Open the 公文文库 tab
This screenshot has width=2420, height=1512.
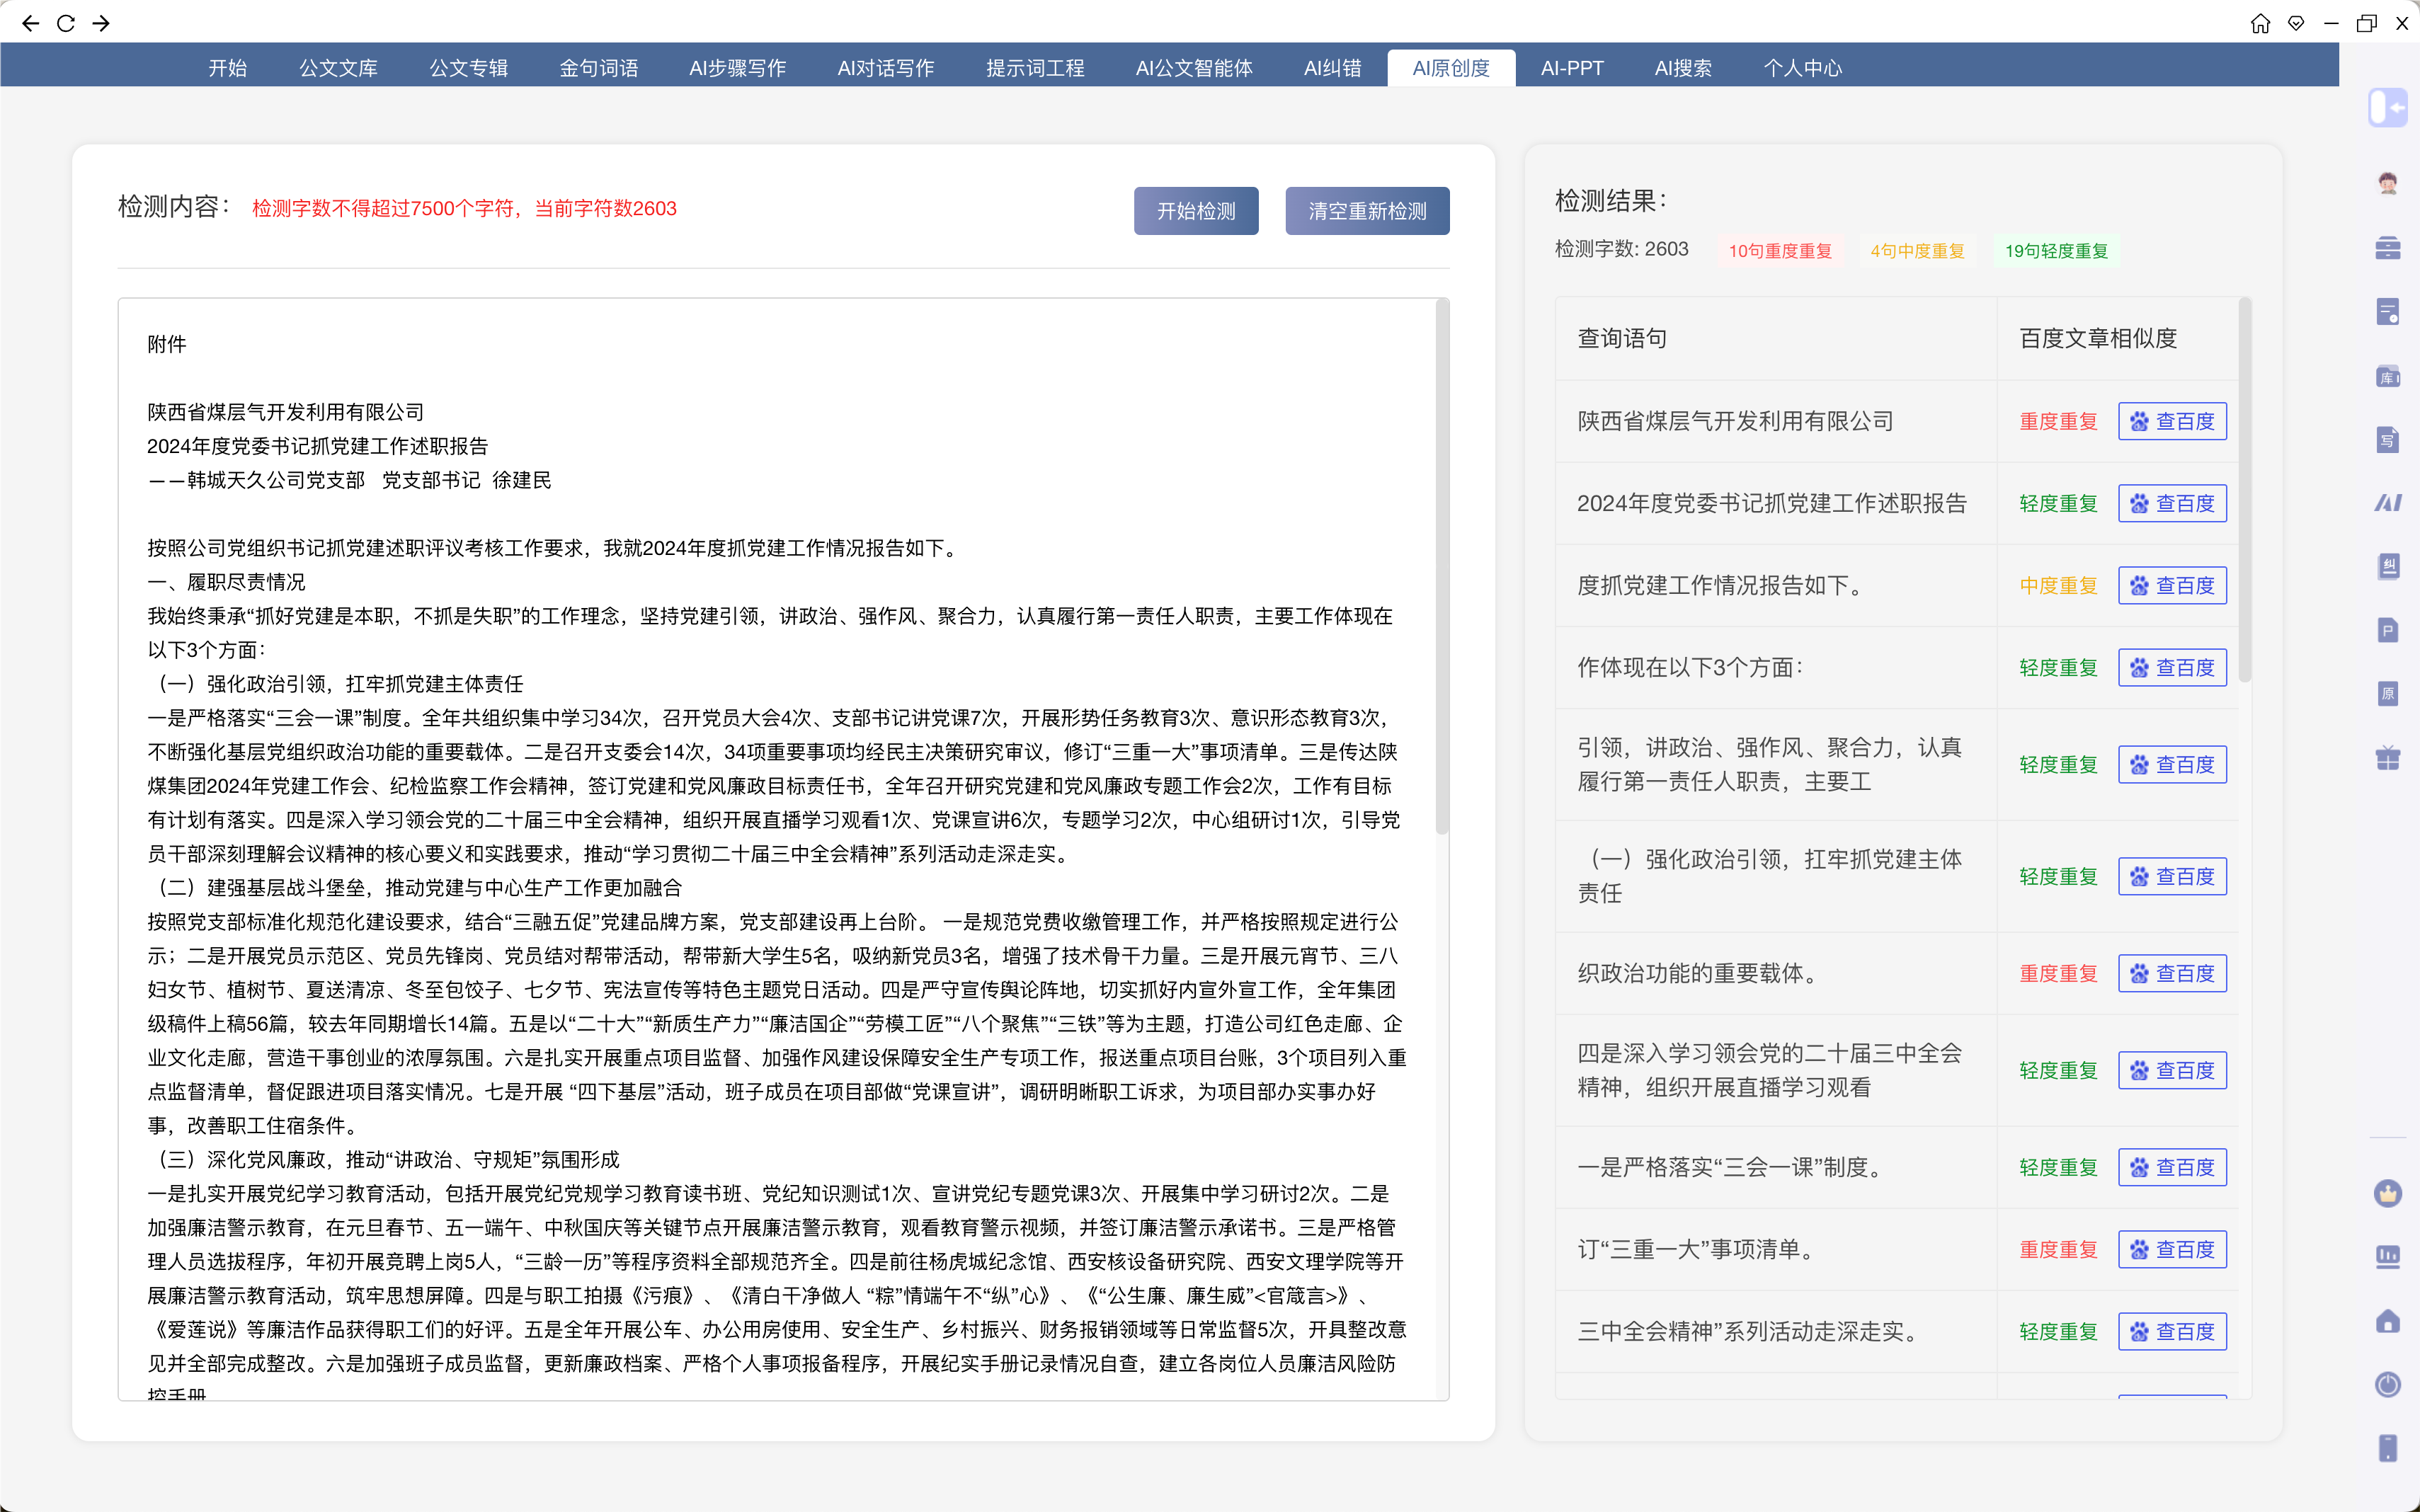point(338,68)
